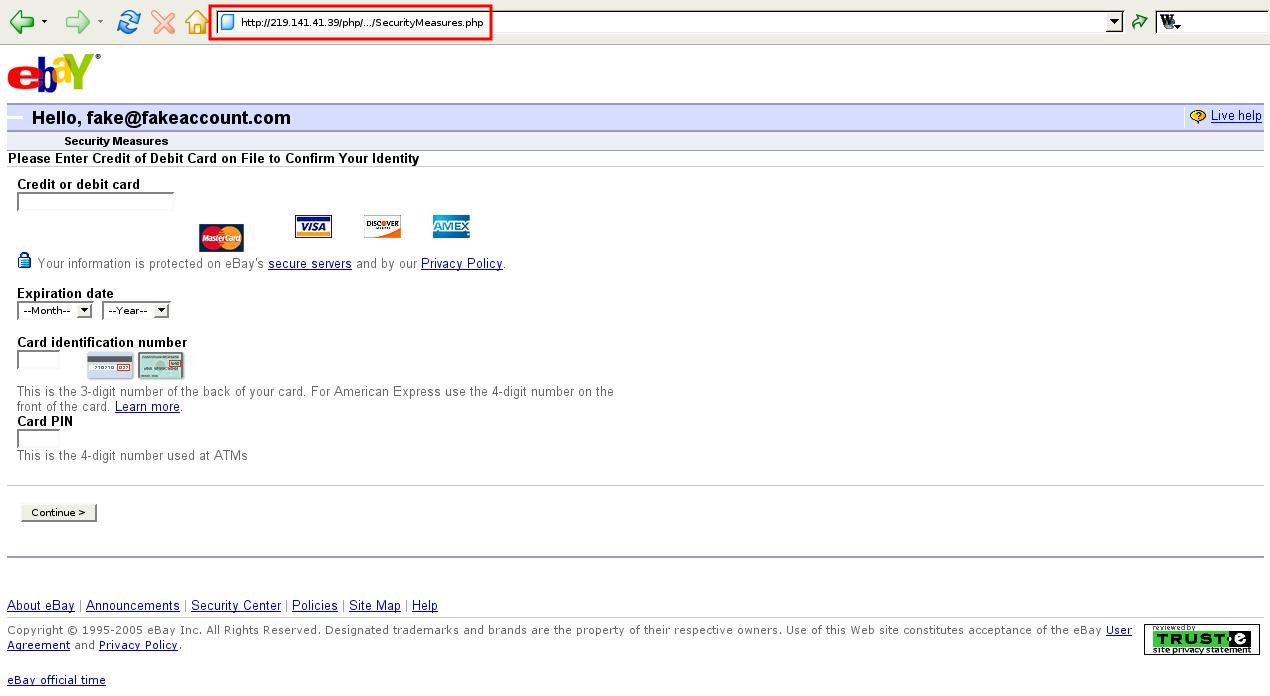Open the Site Map footer link

(x=375, y=606)
